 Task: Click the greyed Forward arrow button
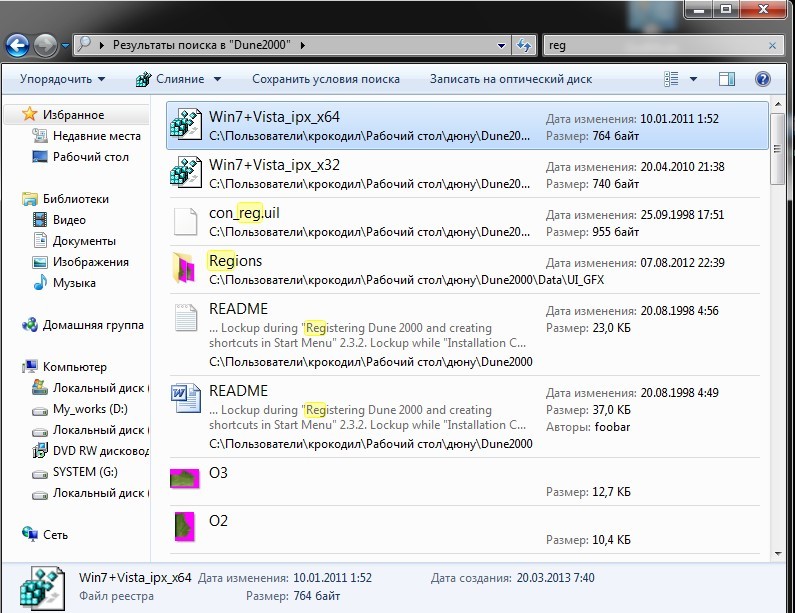[x=45, y=46]
